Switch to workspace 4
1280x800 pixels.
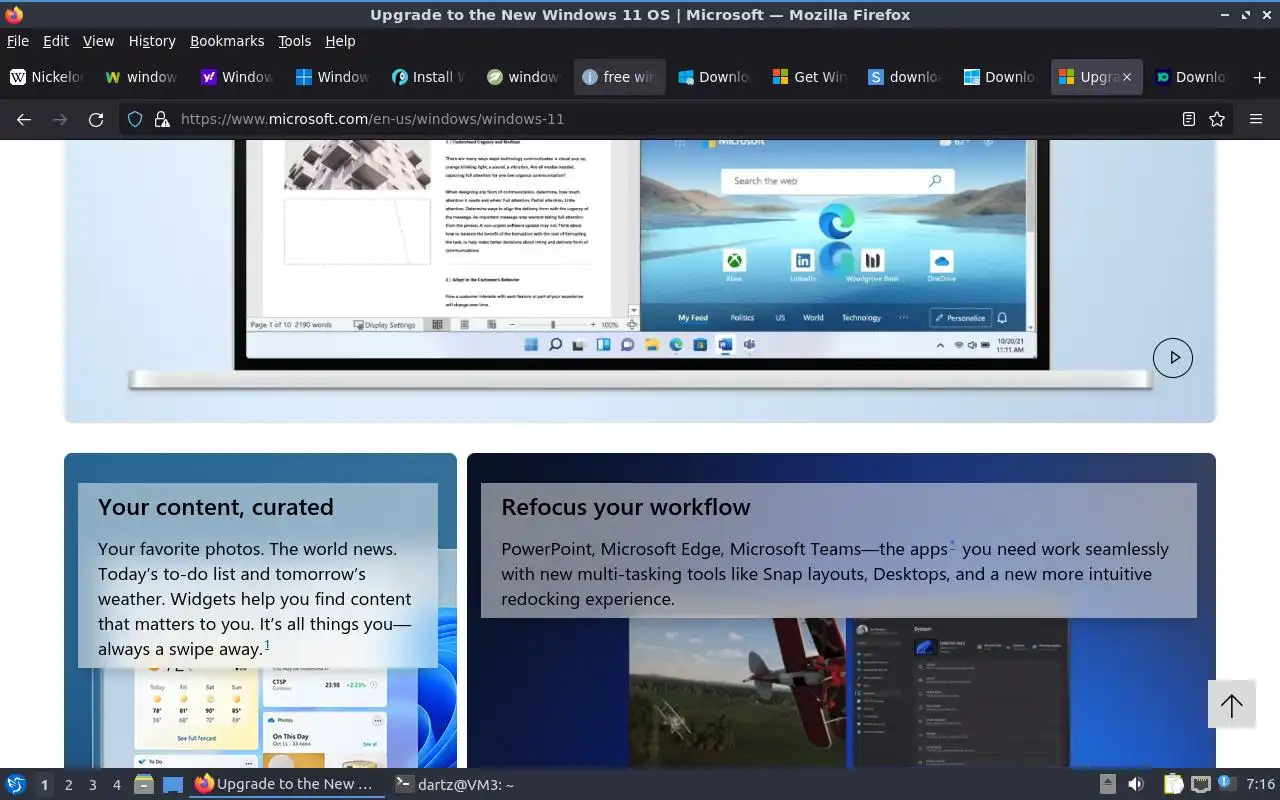(x=117, y=785)
